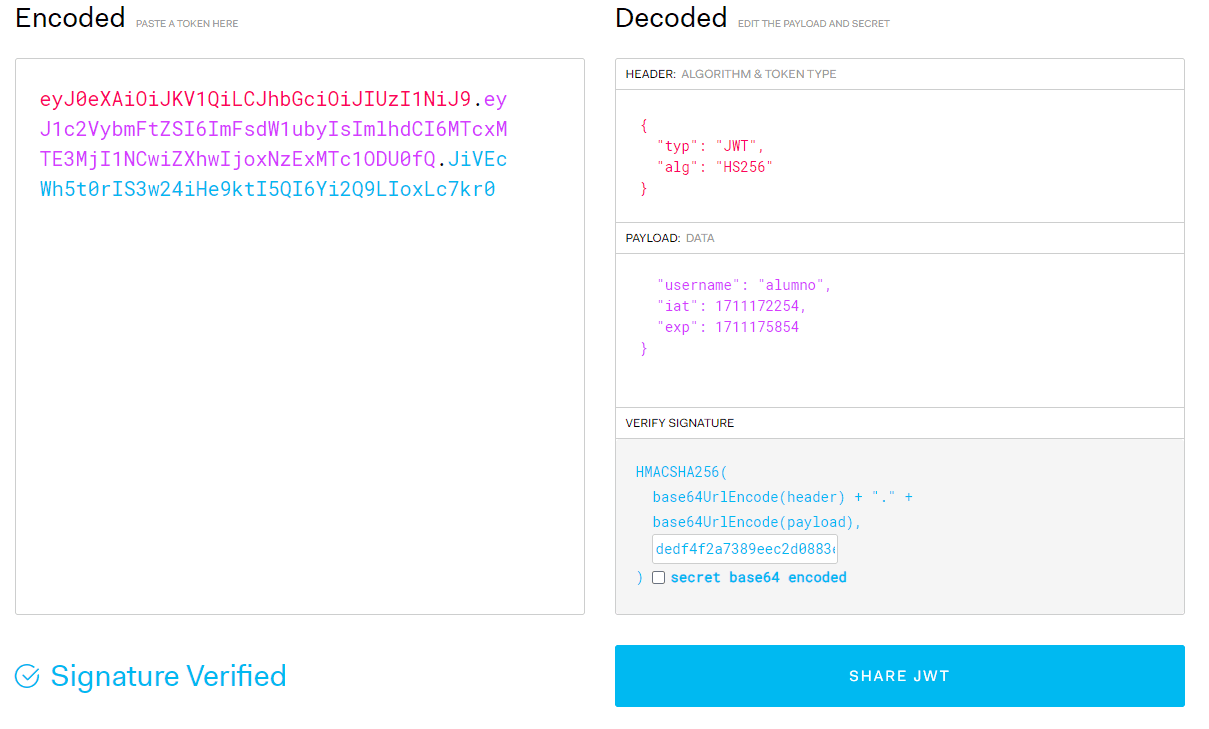
Task: Select the VERIFY SIGNATURE section label
Action: pyautogui.click(x=679, y=423)
